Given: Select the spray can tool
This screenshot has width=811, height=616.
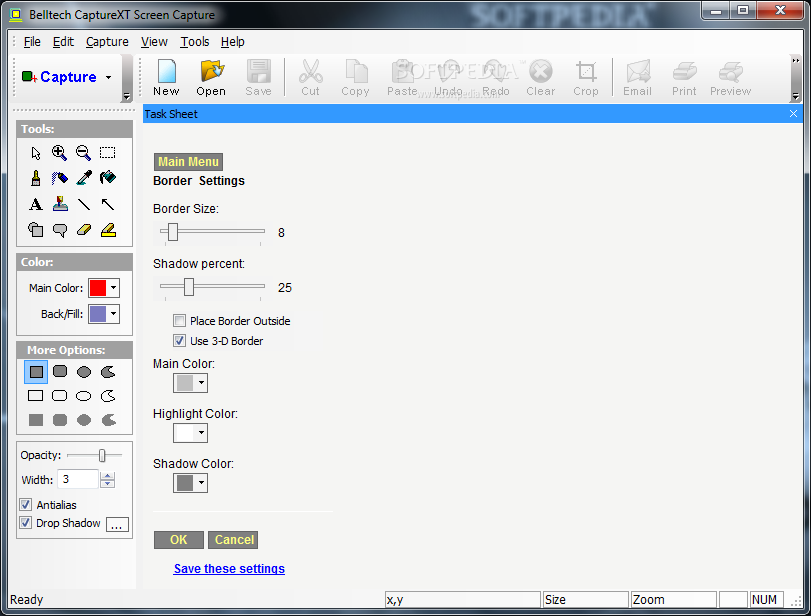Looking at the screenshot, I should pos(59,178).
